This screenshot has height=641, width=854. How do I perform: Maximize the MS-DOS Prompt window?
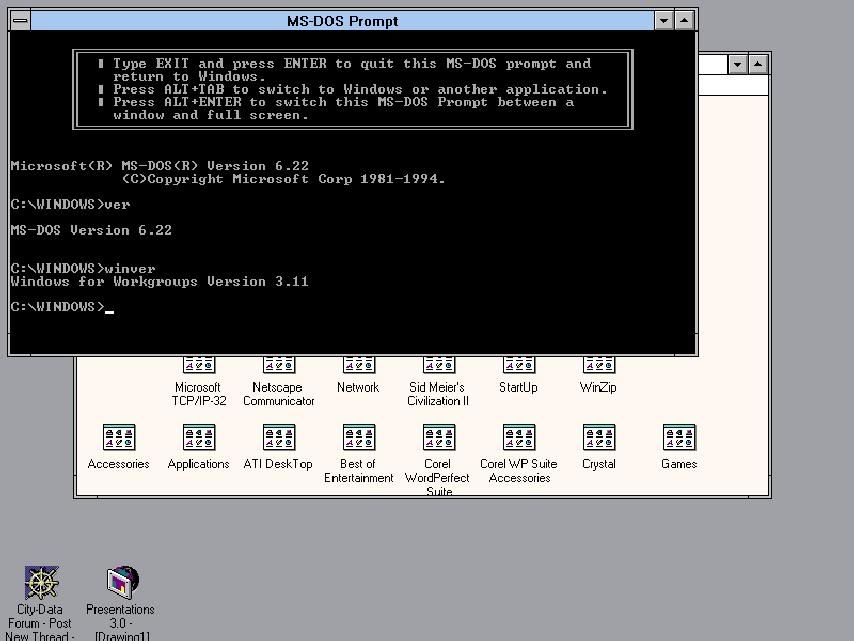685,21
